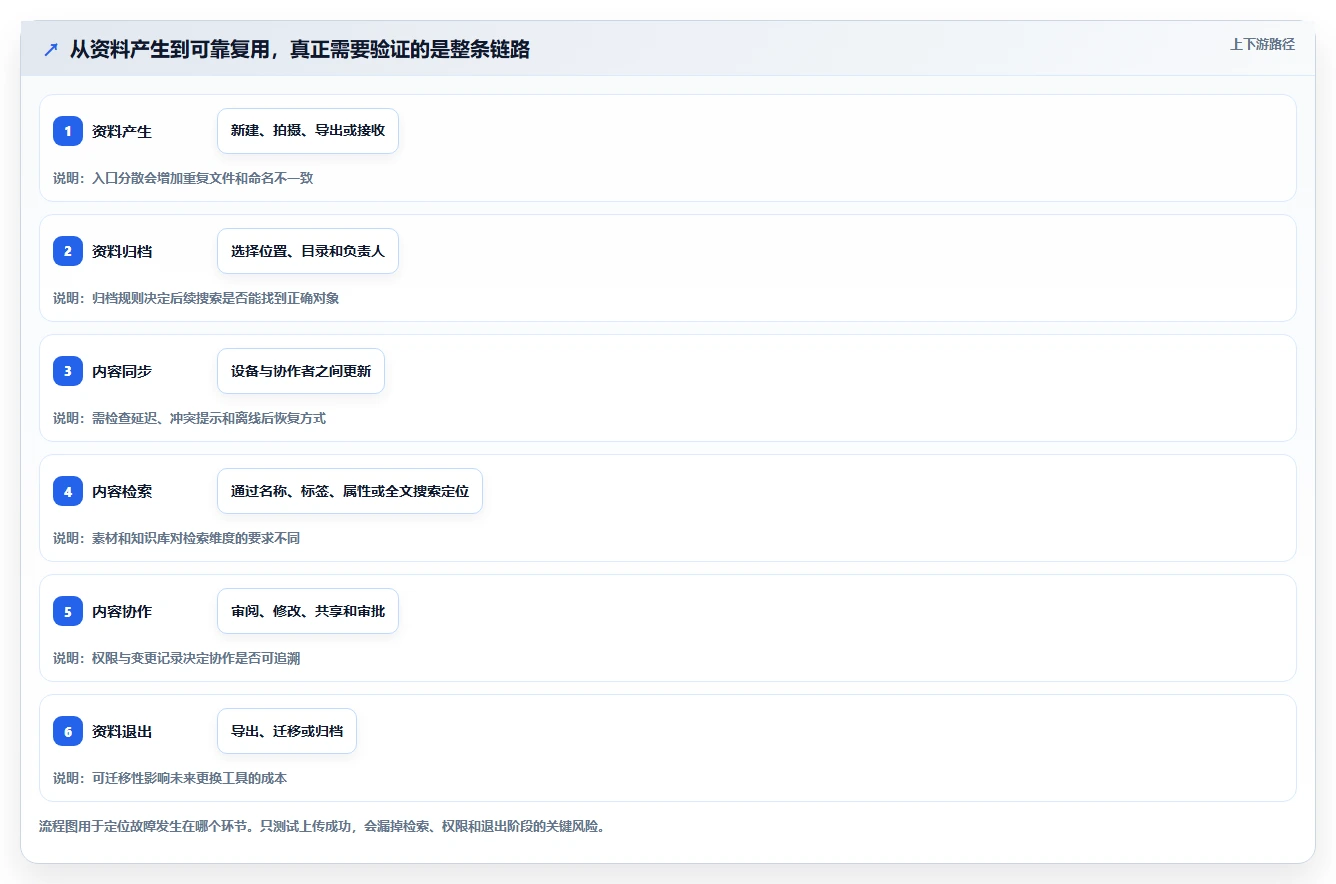Select step number badge 1
The image size is (1336, 884).
68,131
